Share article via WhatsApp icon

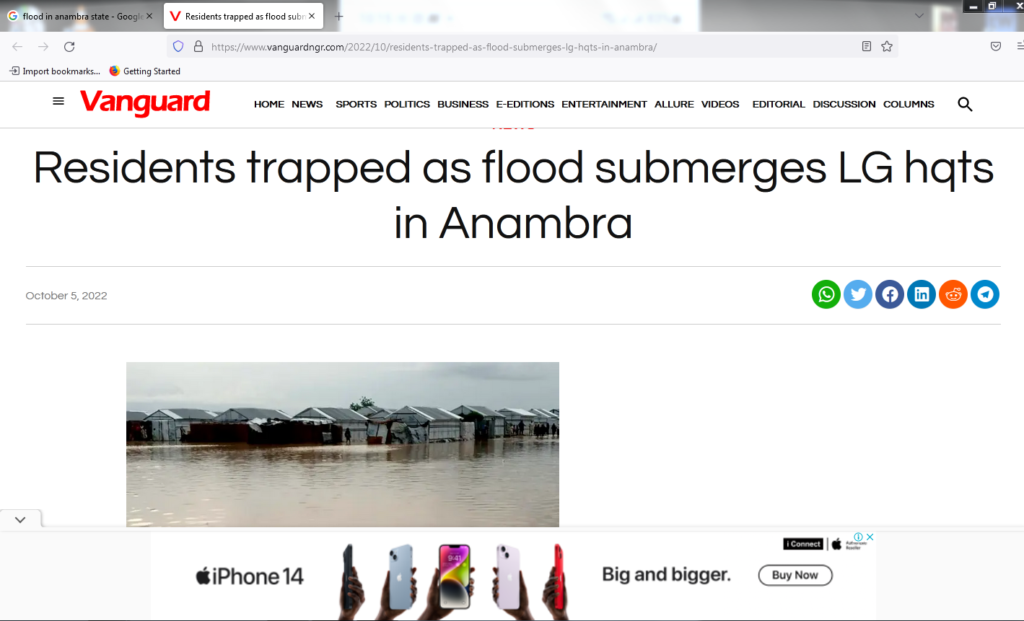pyautogui.click(x=825, y=295)
